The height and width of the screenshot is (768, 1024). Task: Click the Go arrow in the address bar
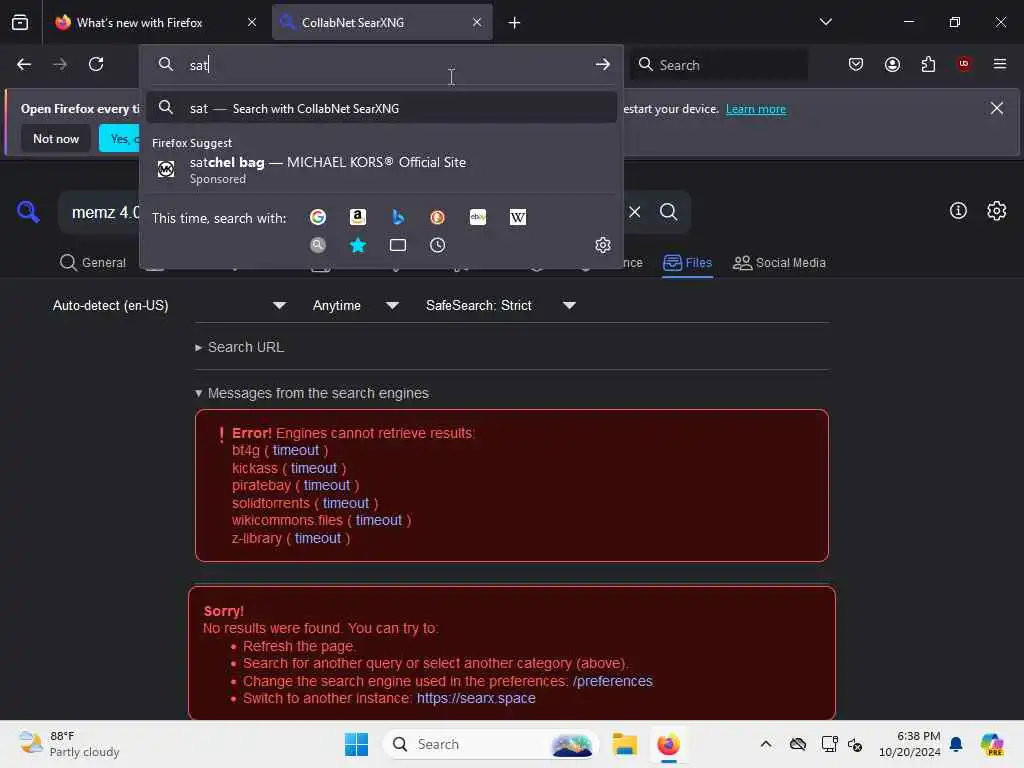[x=602, y=64]
